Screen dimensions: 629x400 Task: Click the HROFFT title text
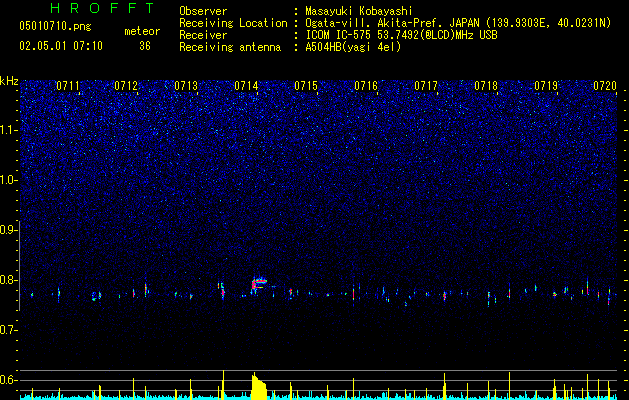click(103, 8)
